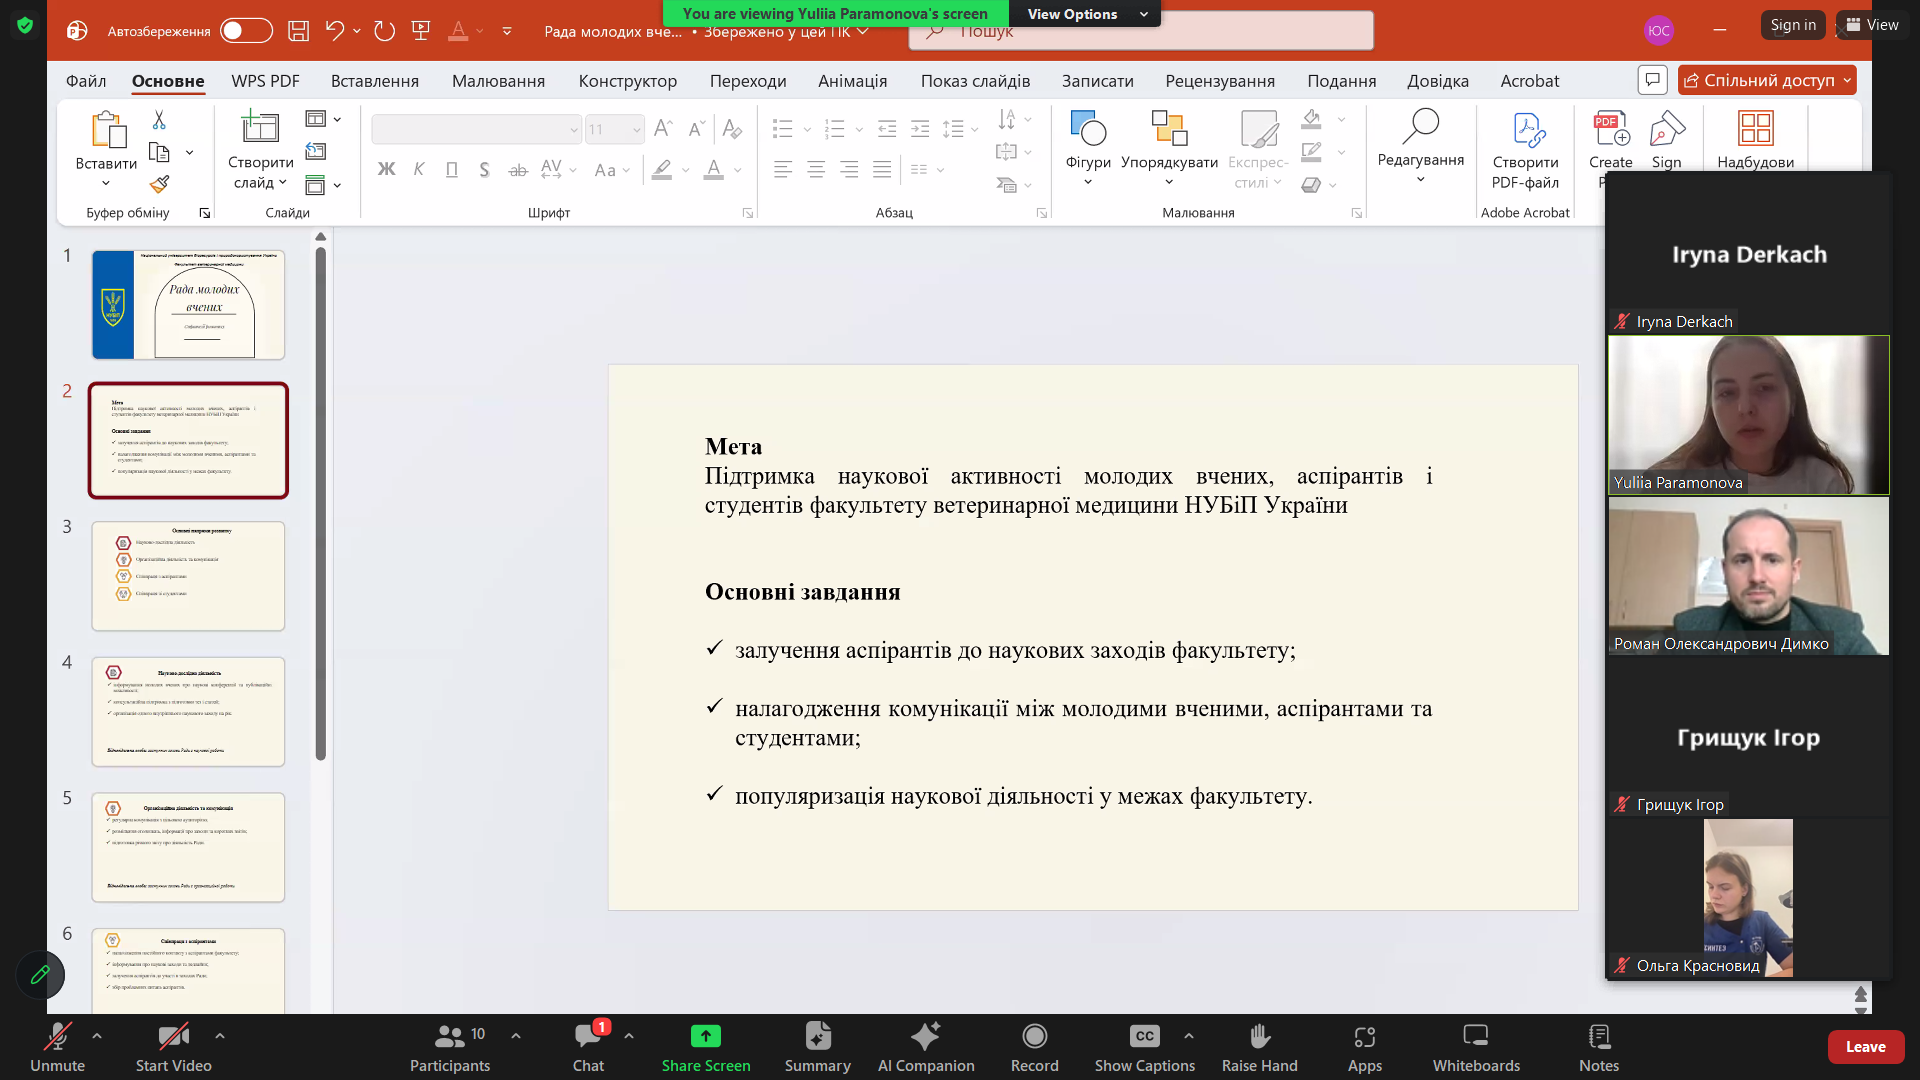This screenshot has height=1080, width=1920.
Task: Start Video camera toggle
Action: click(173, 1036)
